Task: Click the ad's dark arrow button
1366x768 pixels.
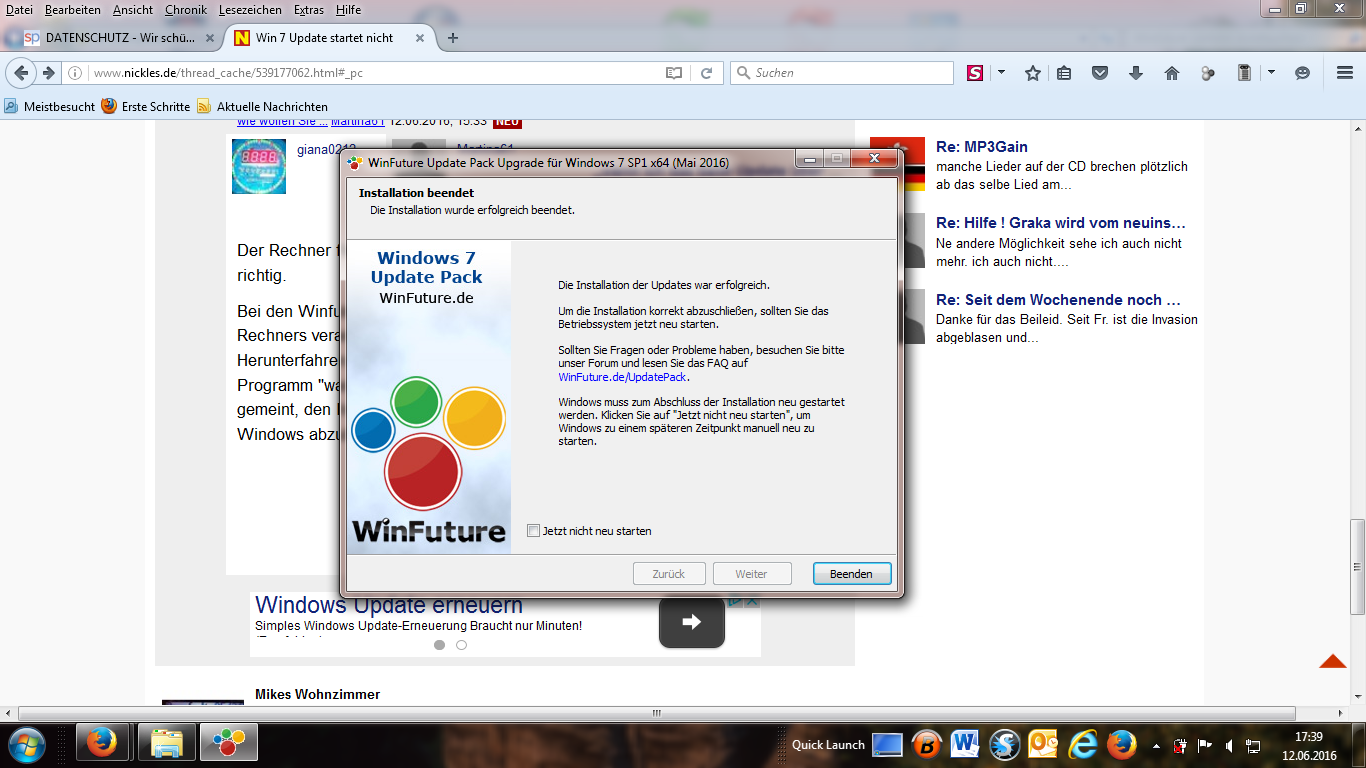Action: 691,622
